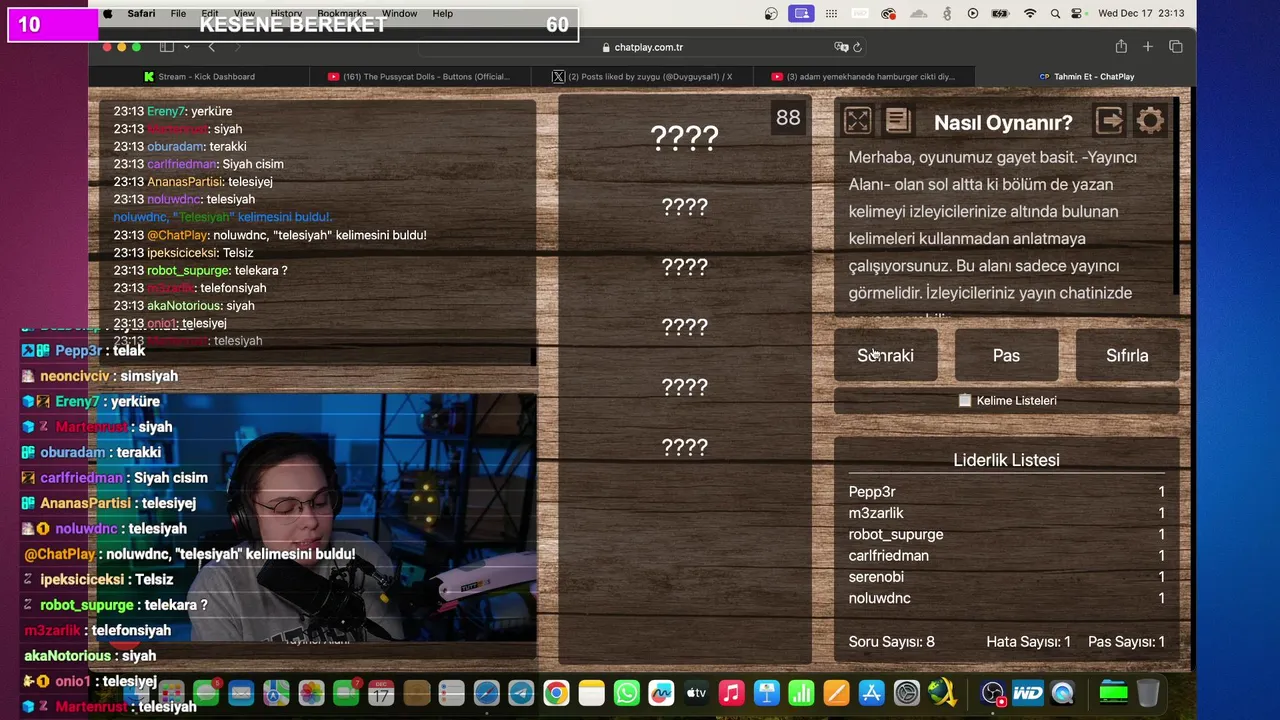Open Music from the Dock
The image size is (1280, 720).
pos(731,692)
